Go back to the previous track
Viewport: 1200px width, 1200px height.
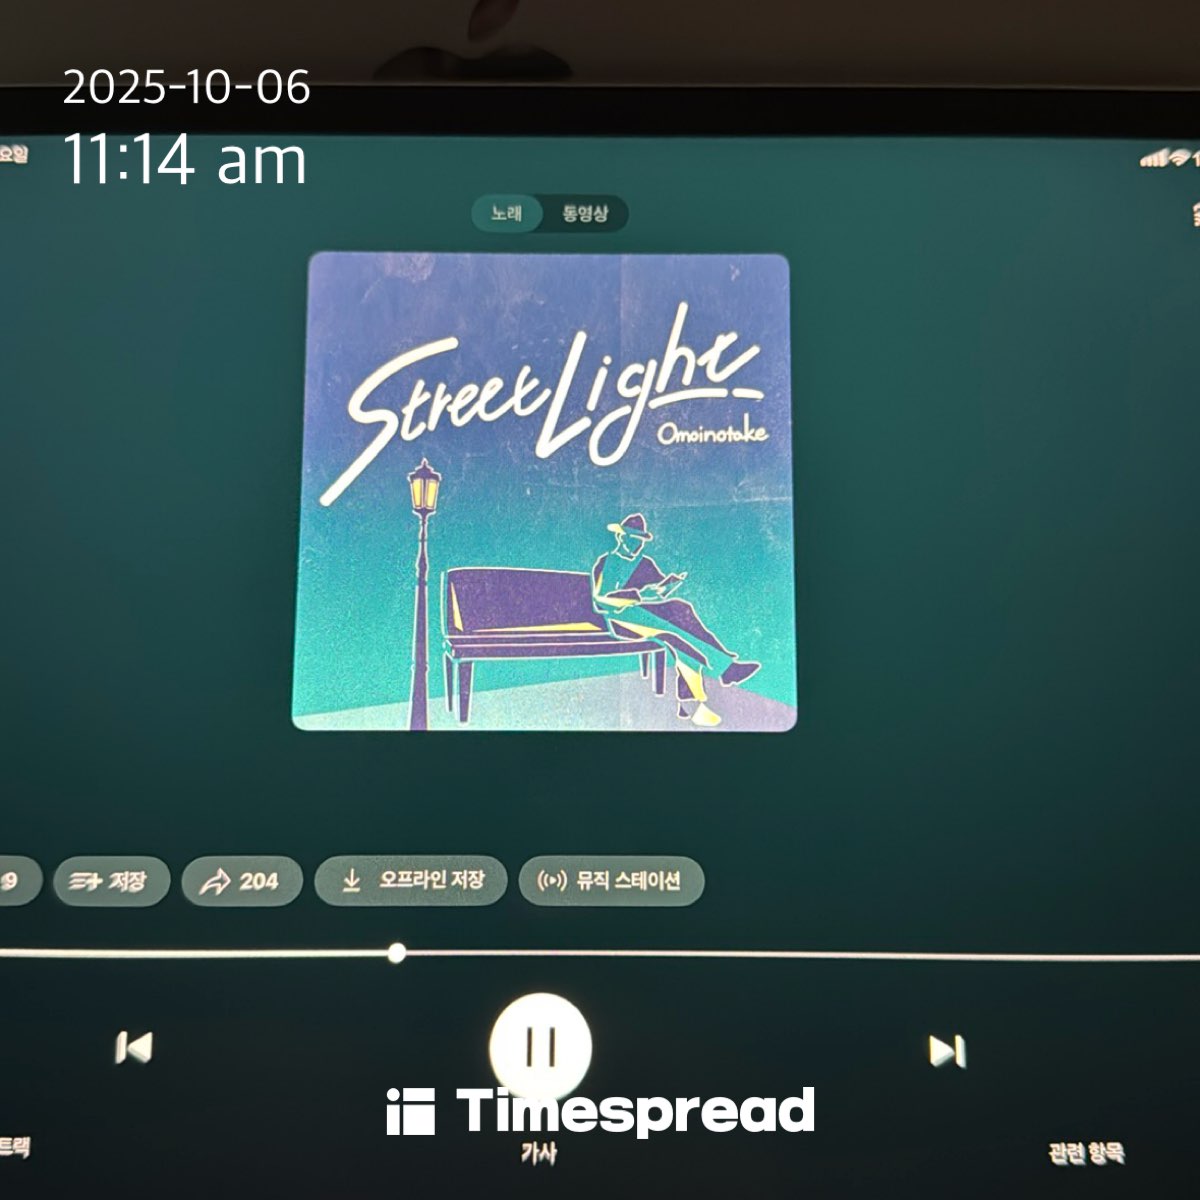(x=134, y=1048)
